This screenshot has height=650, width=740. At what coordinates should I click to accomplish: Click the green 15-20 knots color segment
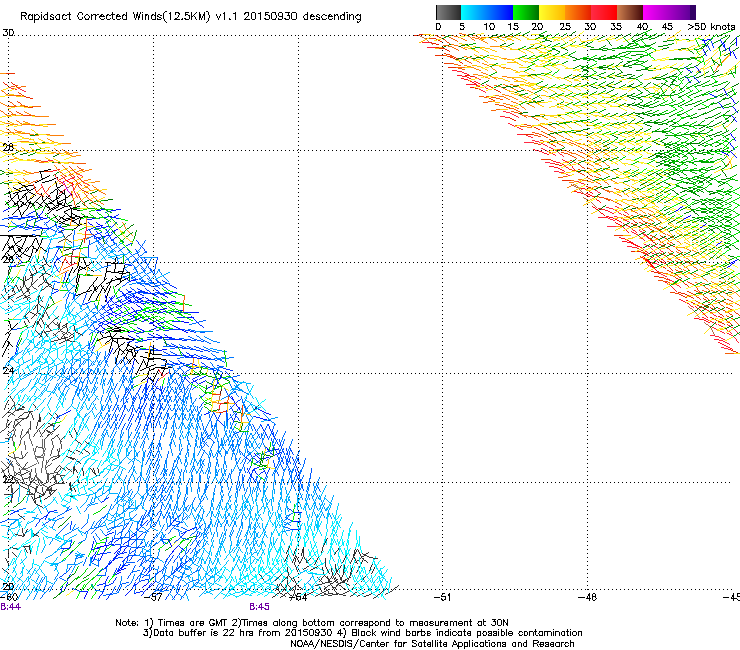[x=526, y=12]
